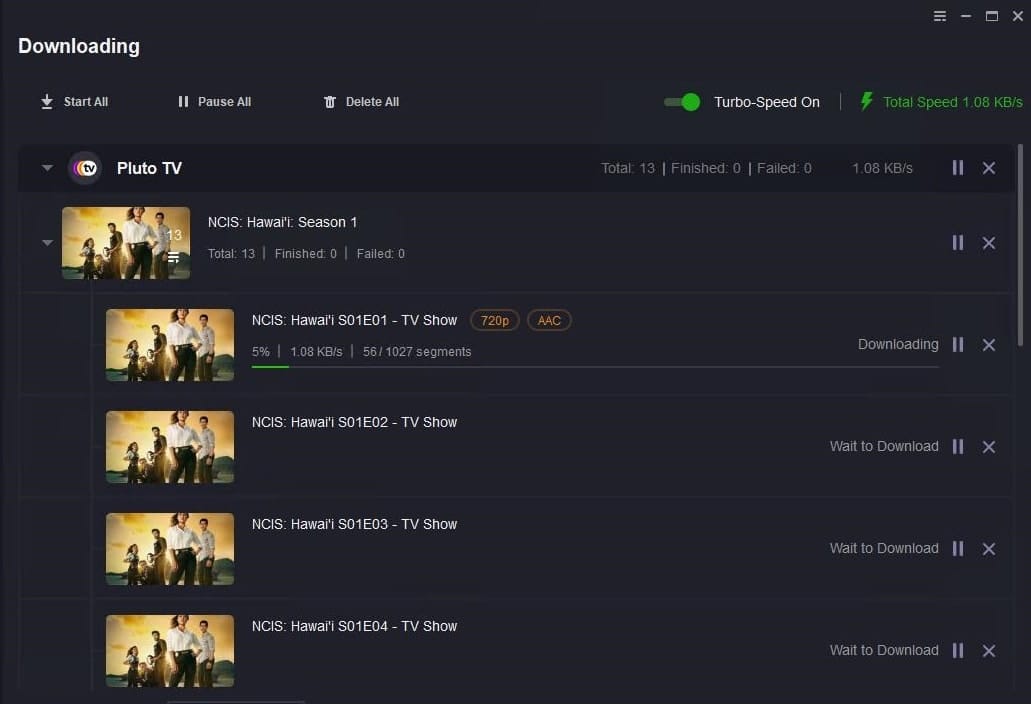
Task: Click the download list vertical scrollbar
Action: click(1020, 250)
